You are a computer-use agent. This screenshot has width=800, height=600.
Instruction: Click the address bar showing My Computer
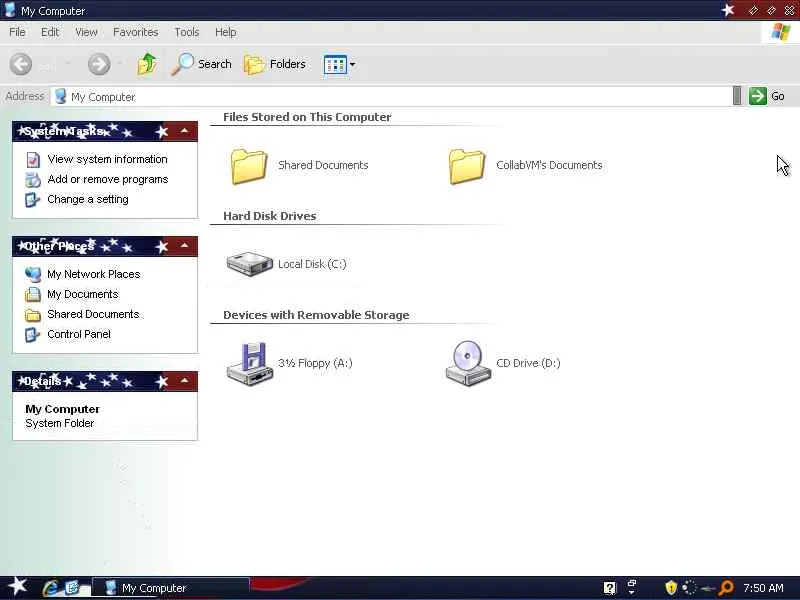point(391,96)
